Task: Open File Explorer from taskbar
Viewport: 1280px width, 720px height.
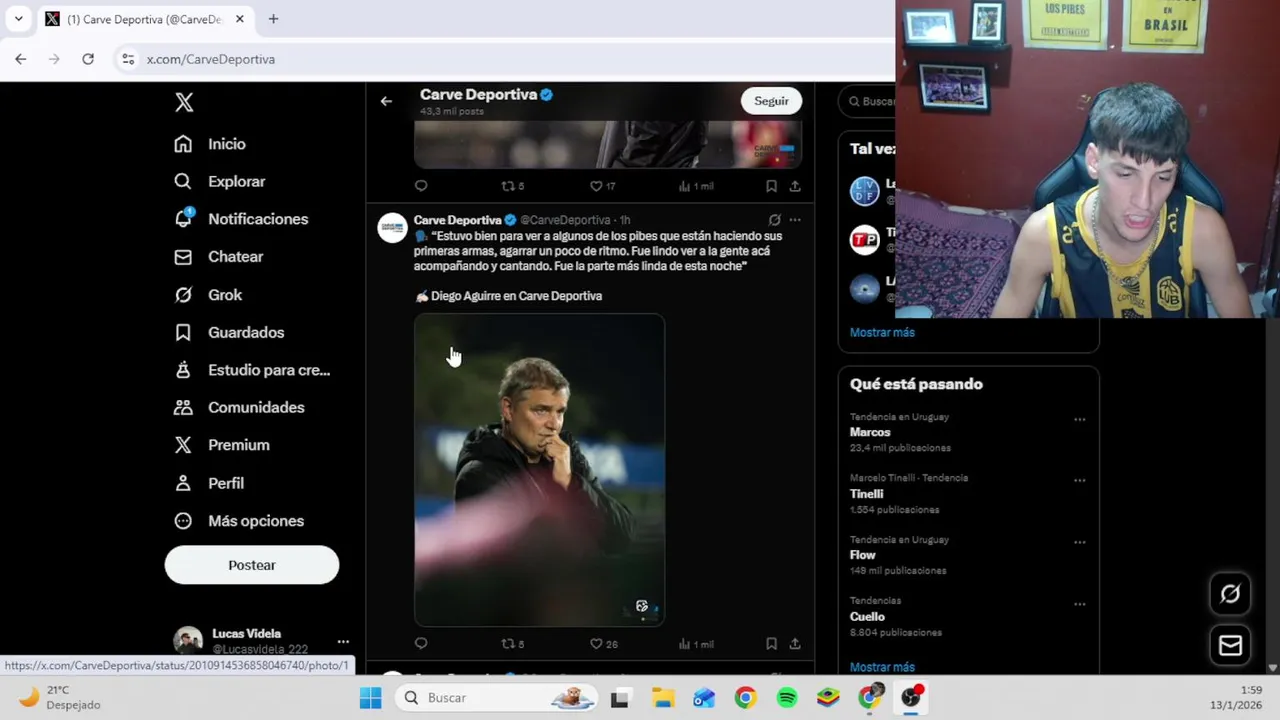Action: (x=664, y=698)
